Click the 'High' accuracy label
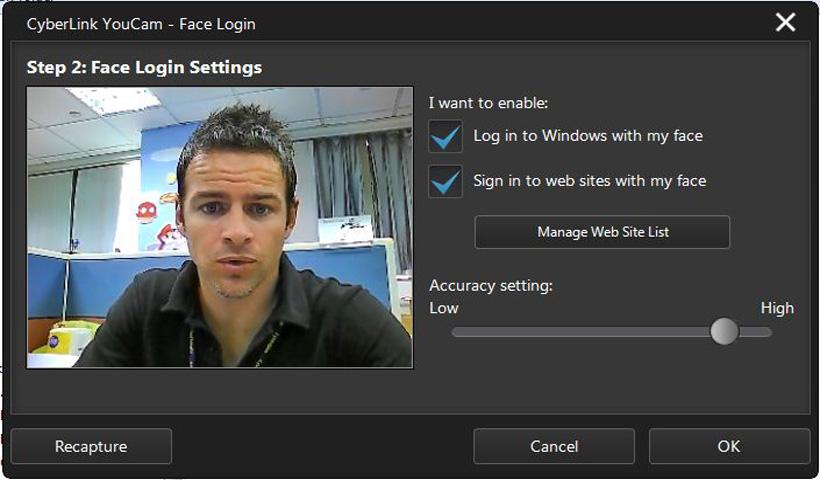The height and width of the screenshot is (480, 820). pyautogui.click(x=777, y=308)
